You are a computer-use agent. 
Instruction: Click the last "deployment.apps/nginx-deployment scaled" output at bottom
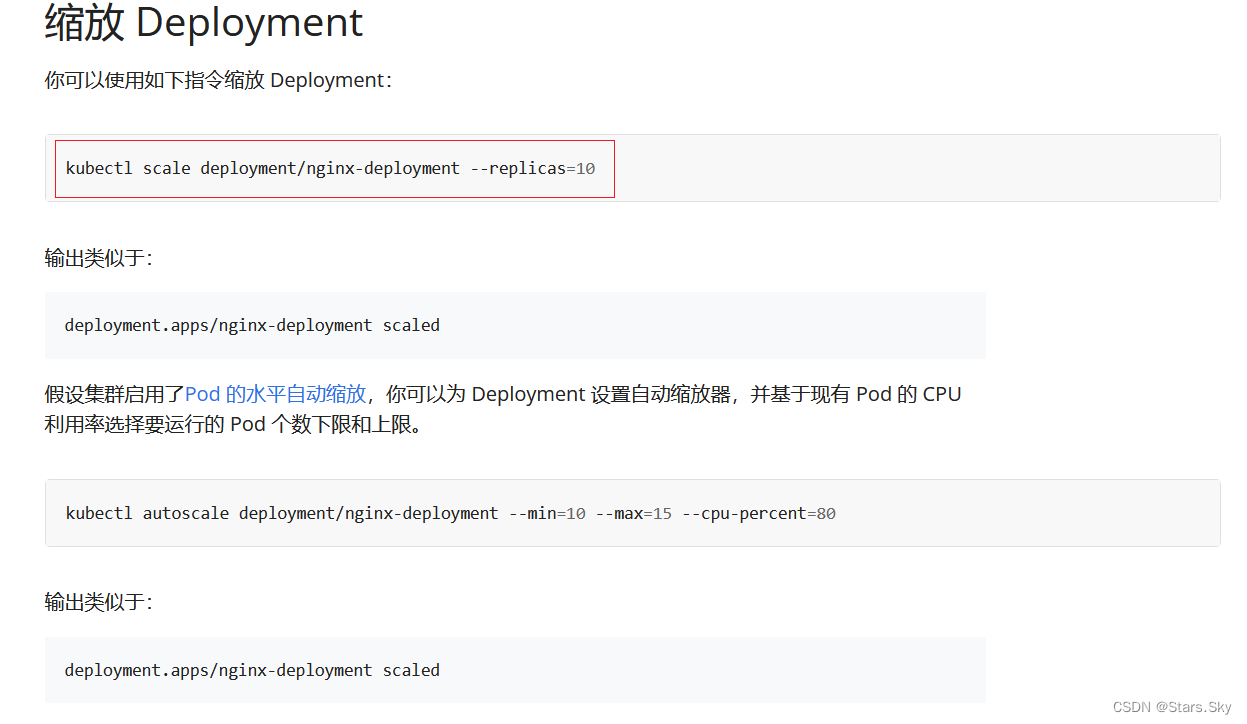point(252,670)
